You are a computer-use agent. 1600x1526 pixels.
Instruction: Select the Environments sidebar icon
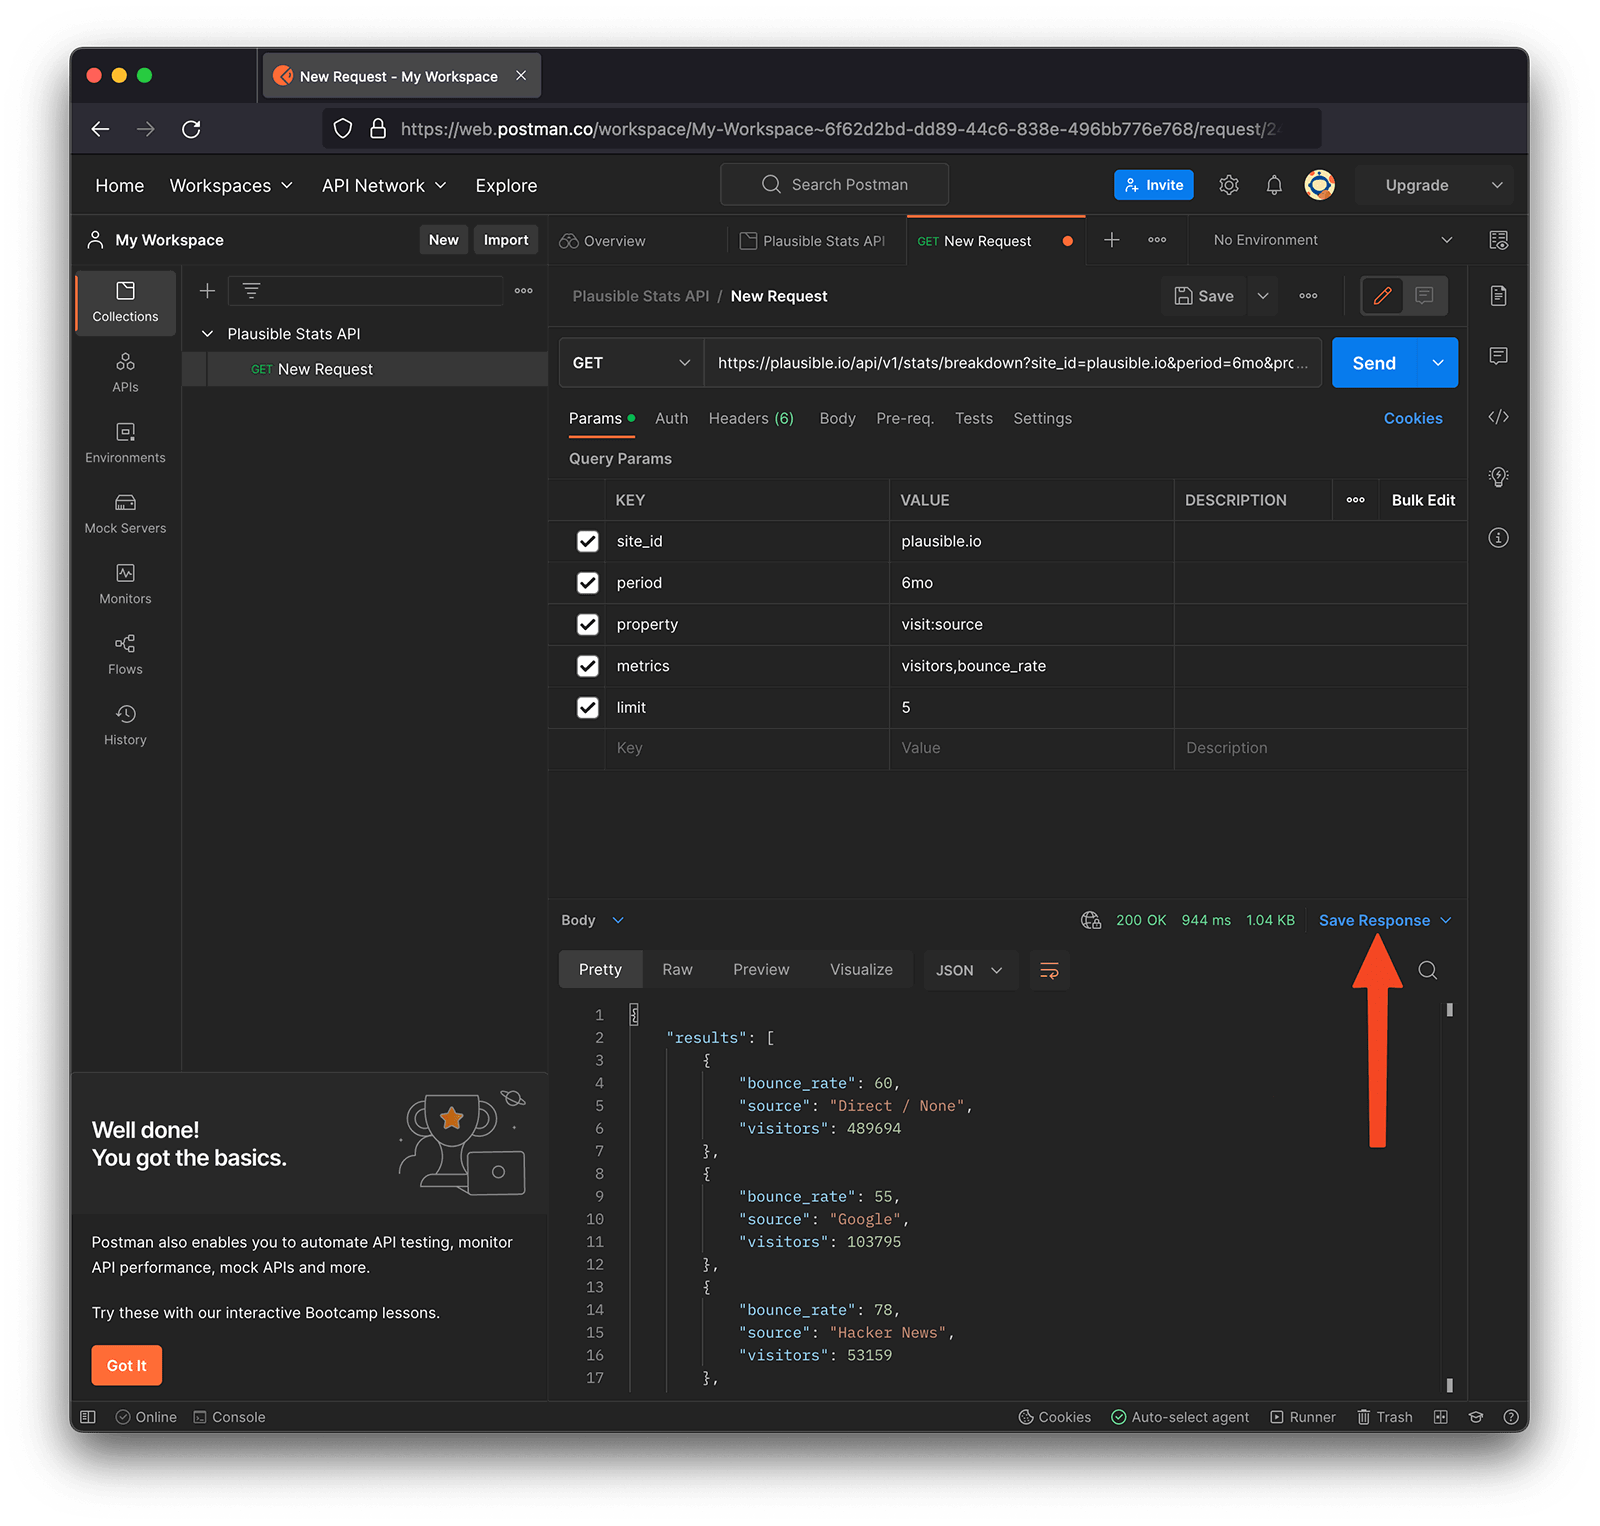tap(125, 443)
